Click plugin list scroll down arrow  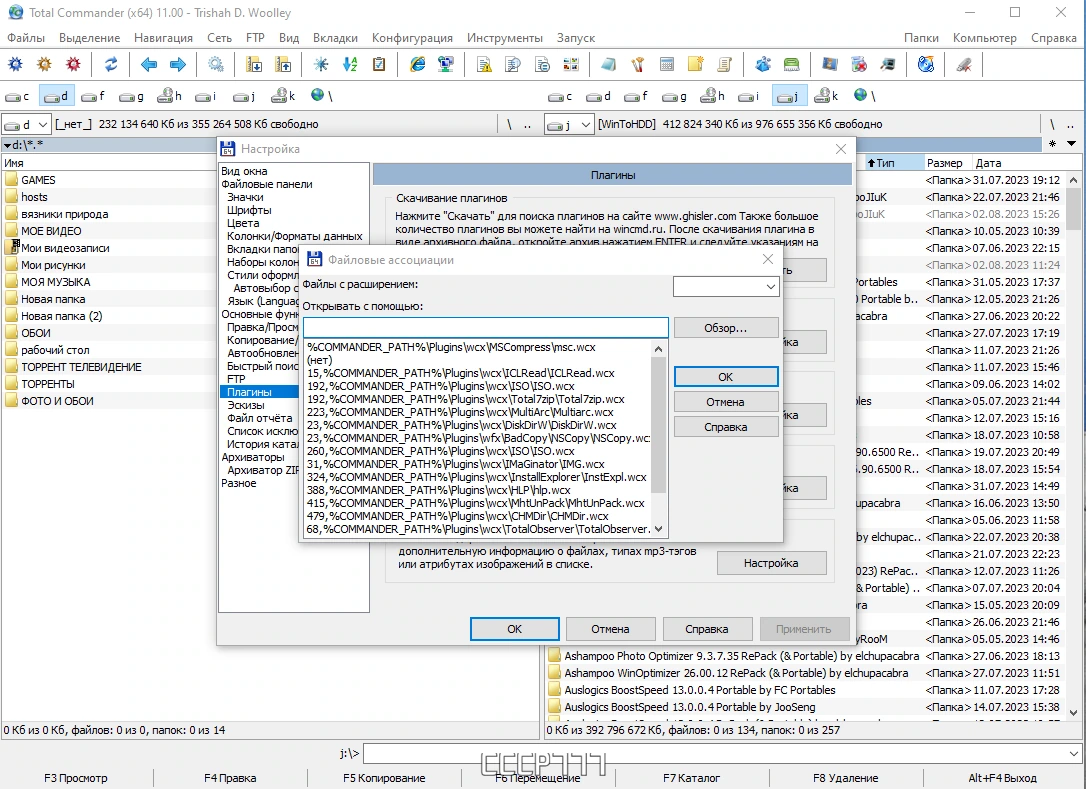(658, 529)
